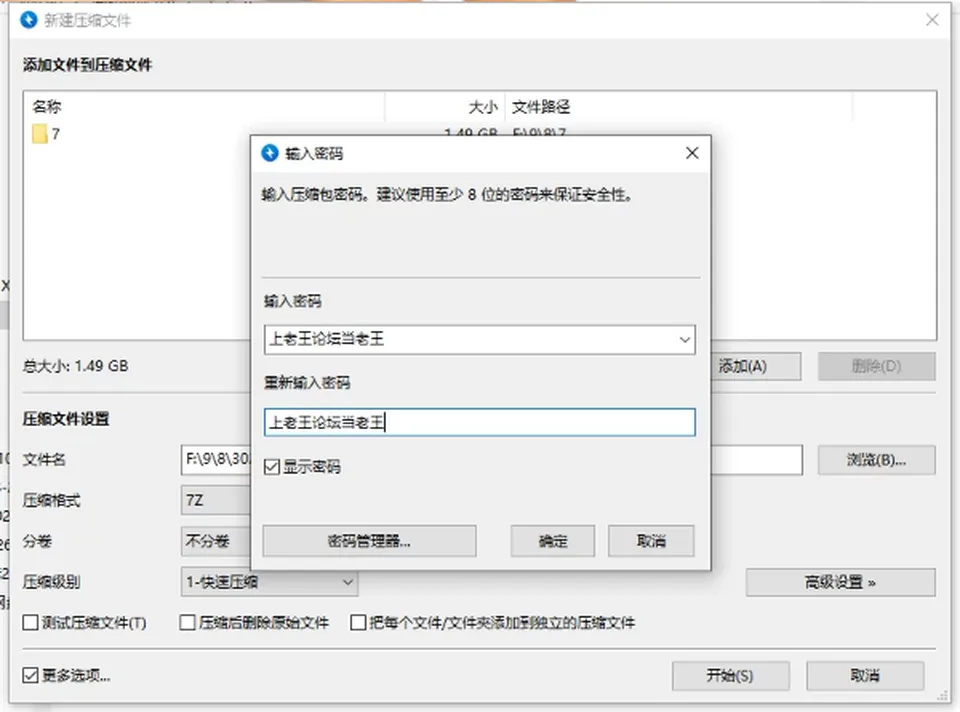Image resolution: width=960 pixels, height=712 pixels.
Task: Sort by the 文件路径 column header
Action: point(678,107)
